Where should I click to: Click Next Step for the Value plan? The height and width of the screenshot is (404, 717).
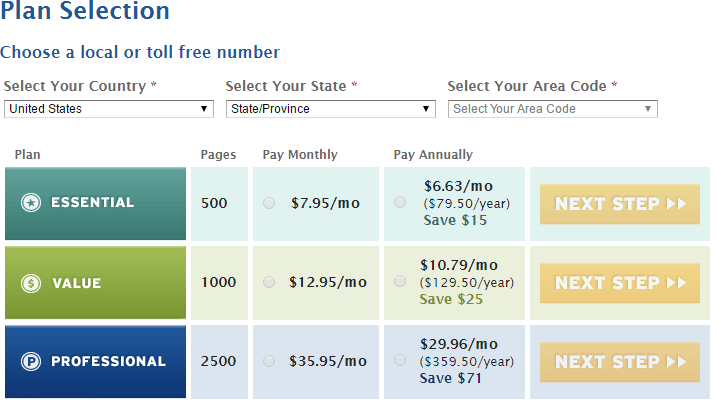tap(620, 283)
